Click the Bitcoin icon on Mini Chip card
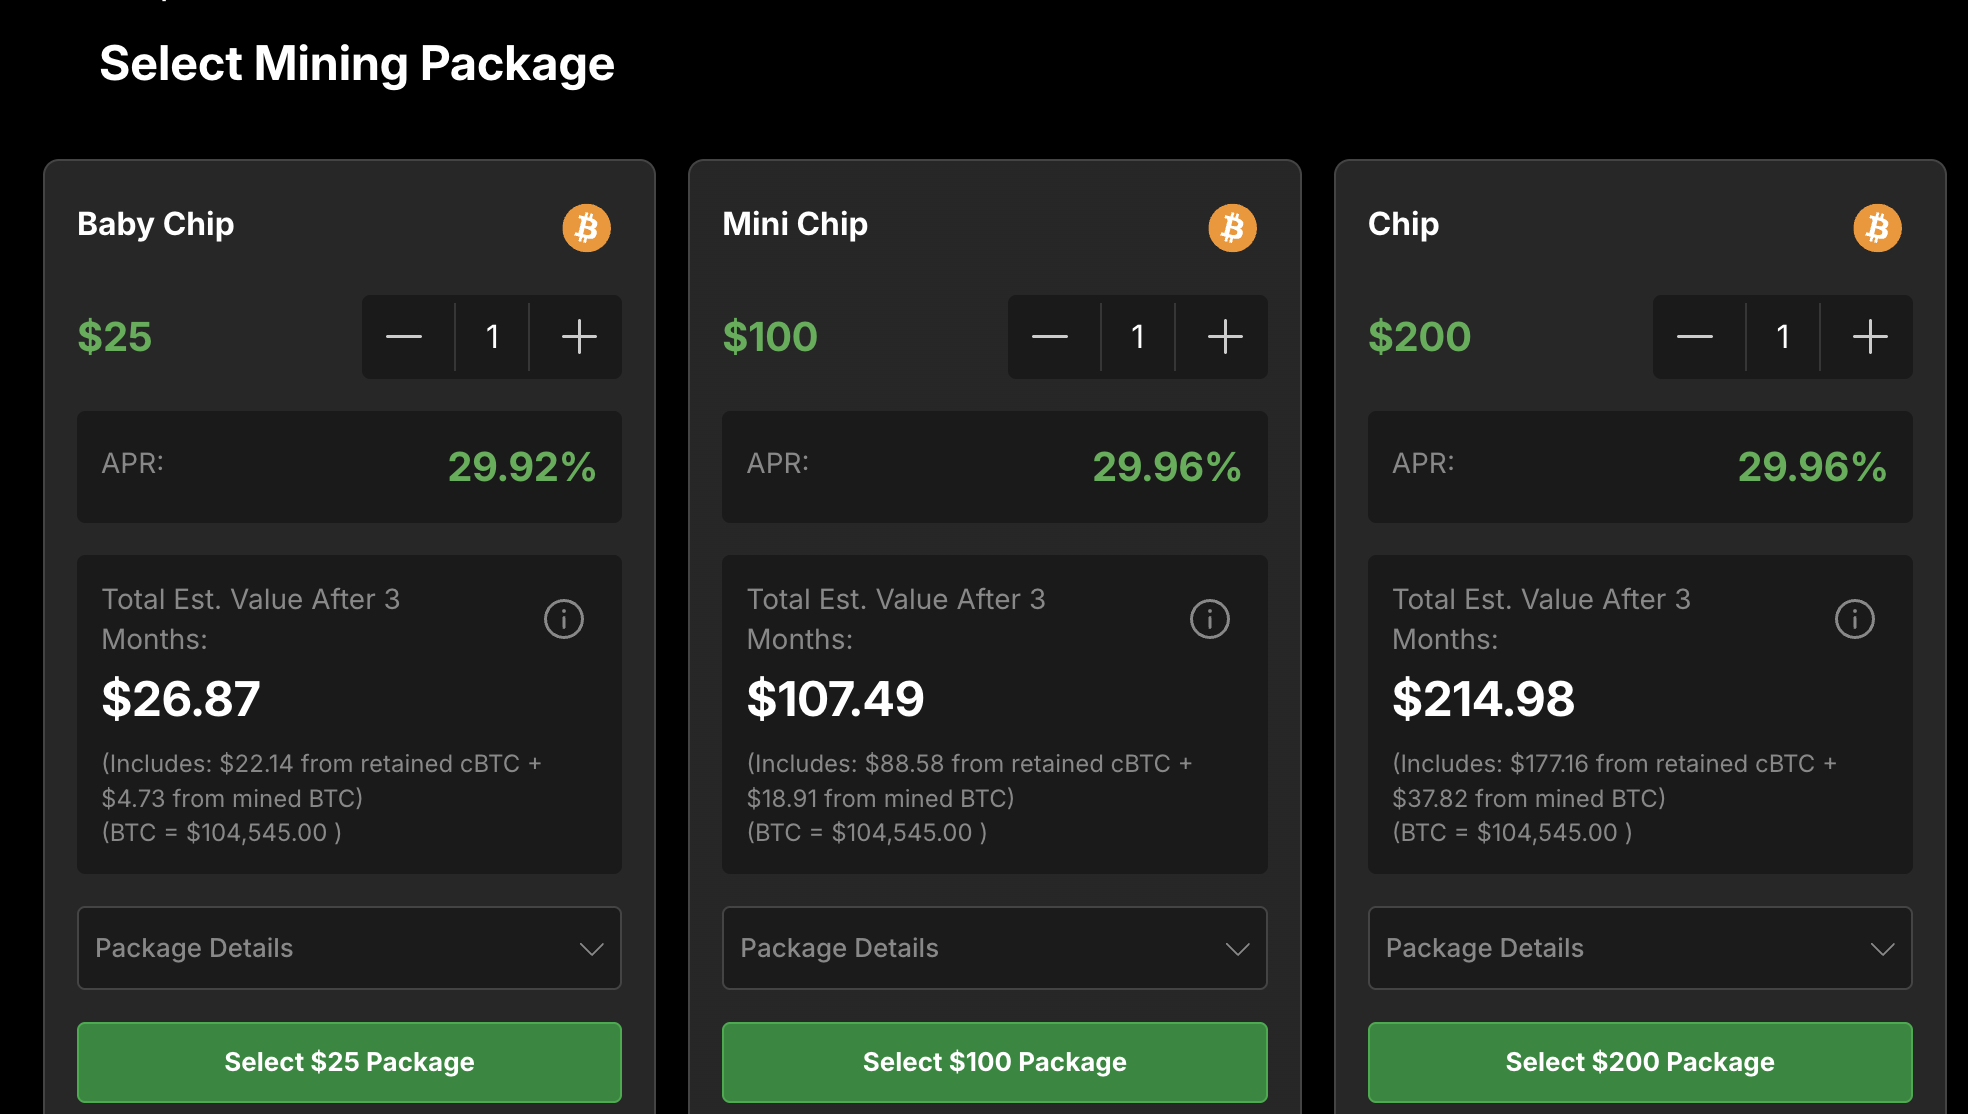This screenshot has width=1968, height=1114. [1232, 228]
